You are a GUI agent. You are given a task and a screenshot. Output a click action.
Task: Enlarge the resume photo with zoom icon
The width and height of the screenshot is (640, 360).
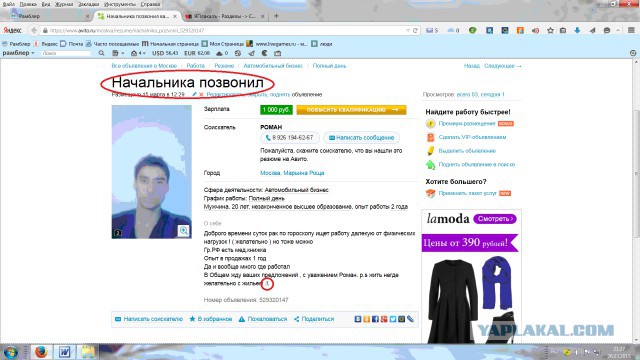[184, 231]
